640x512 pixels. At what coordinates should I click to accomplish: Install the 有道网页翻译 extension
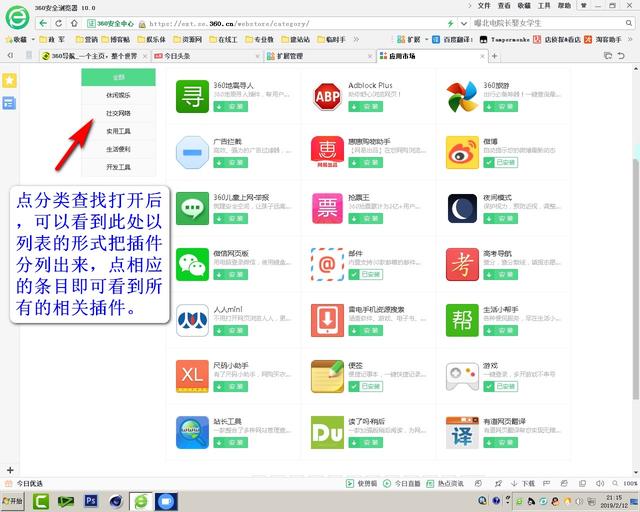(500, 442)
